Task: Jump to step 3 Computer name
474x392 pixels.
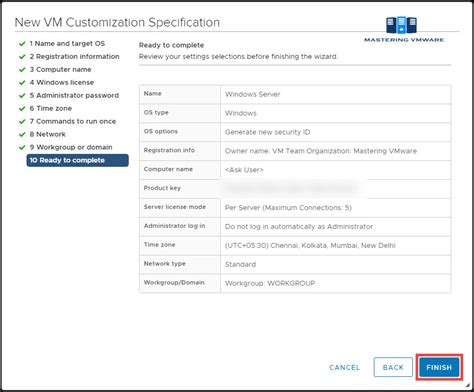Action: click(x=60, y=70)
